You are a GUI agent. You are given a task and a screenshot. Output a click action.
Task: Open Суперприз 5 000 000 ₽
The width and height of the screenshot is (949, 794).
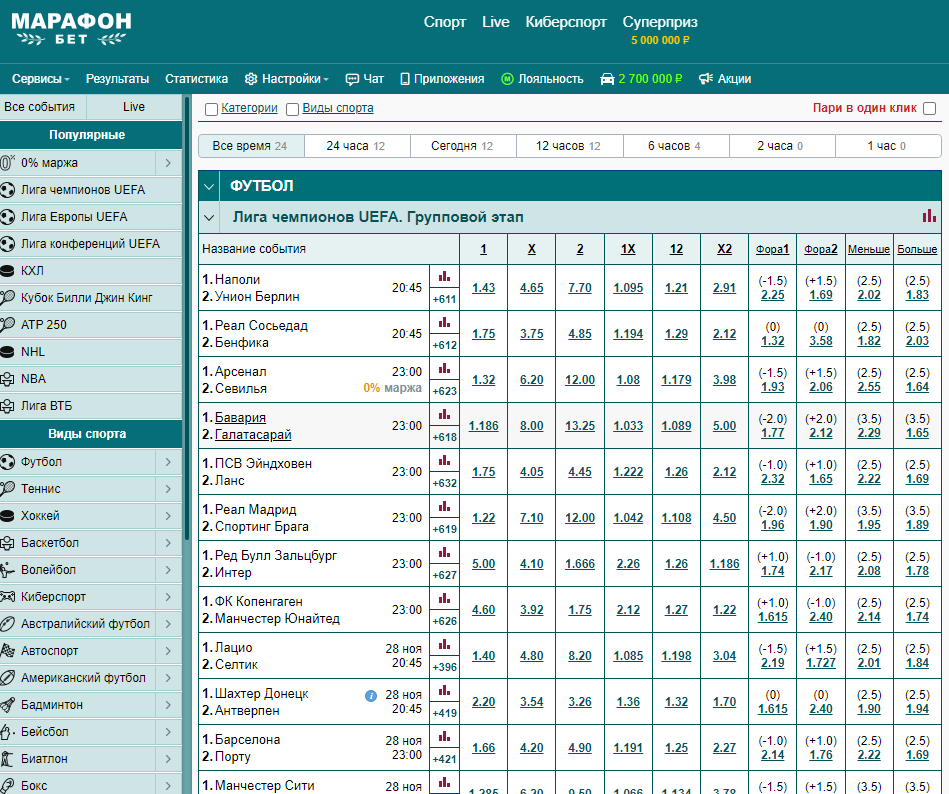660,29
